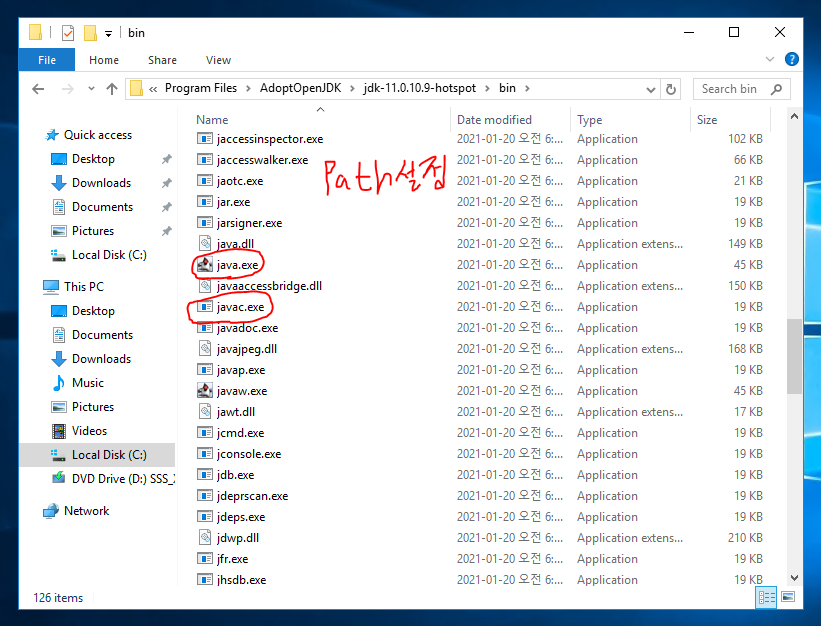Screen dimensions: 821x626
Task: Unpin Pictures from Quick access
Action: point(167,231)
